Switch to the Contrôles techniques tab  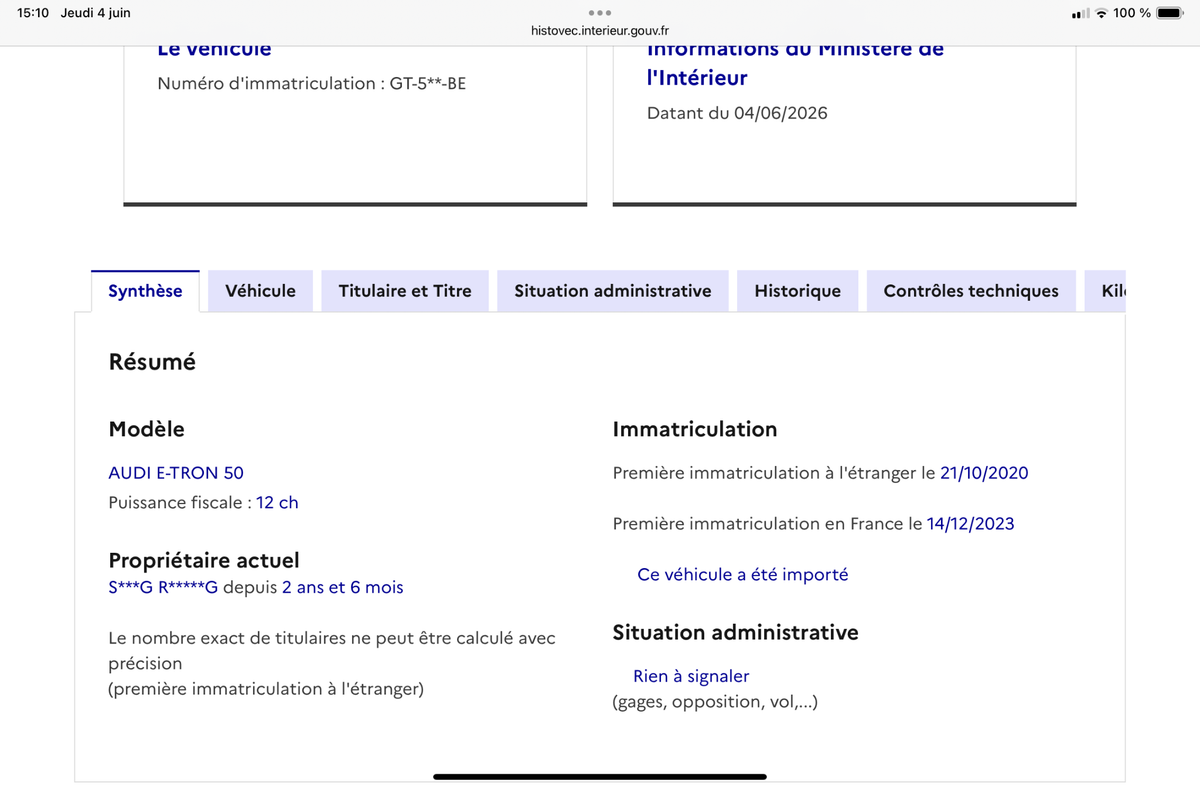[971, 291]
